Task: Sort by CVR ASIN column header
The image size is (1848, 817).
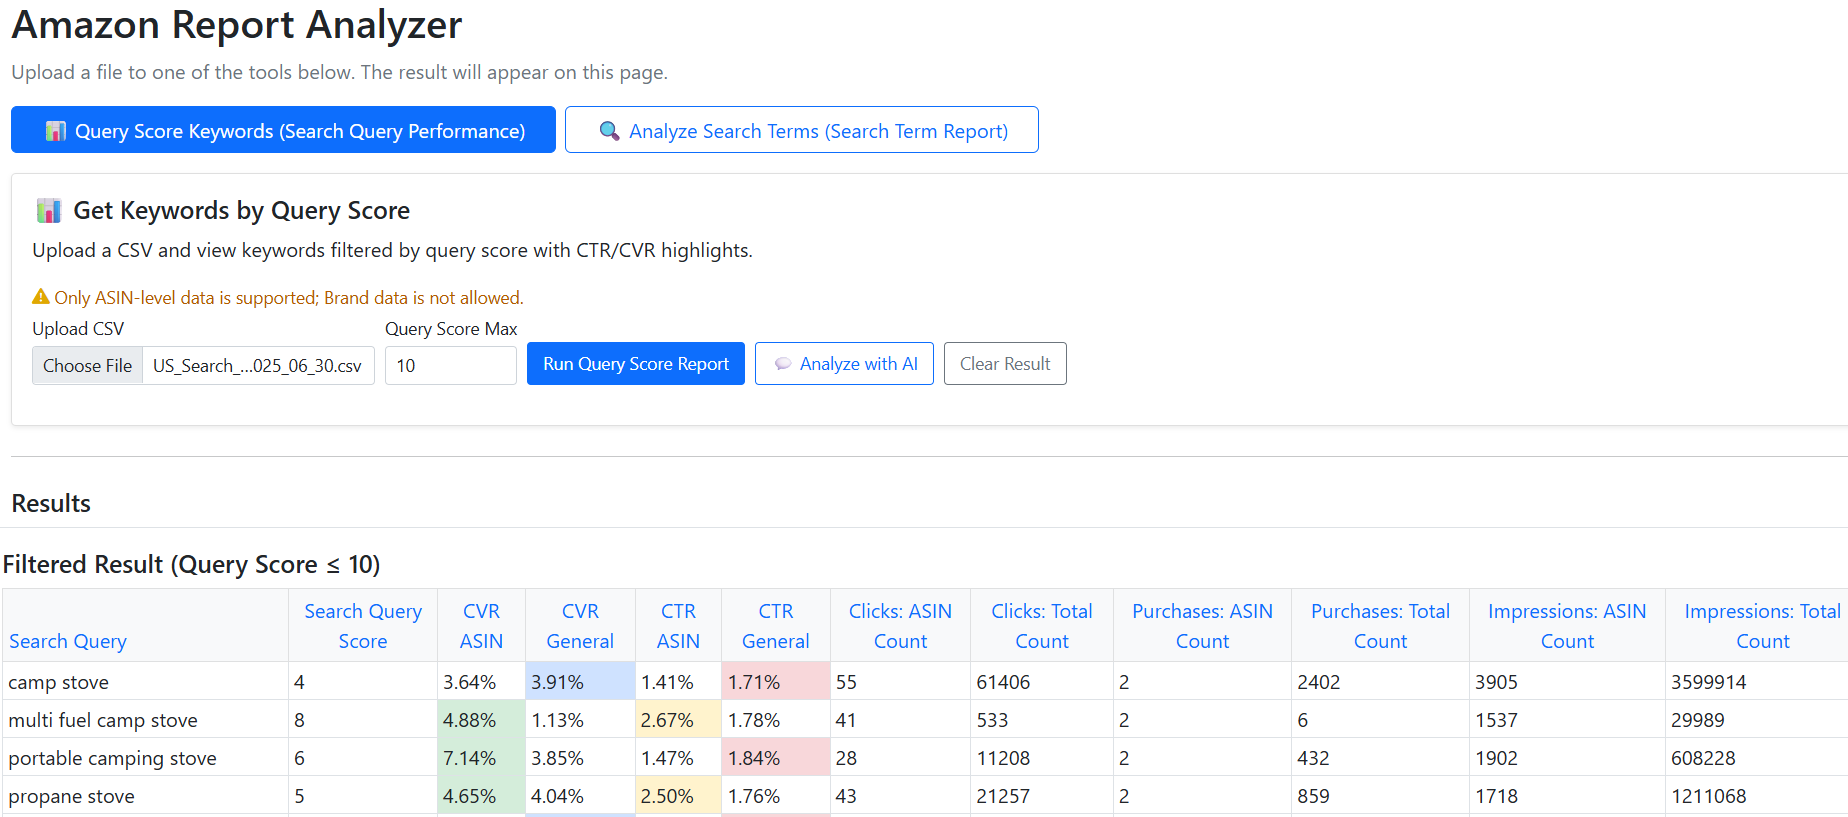Action: click(x=481, y=626)
